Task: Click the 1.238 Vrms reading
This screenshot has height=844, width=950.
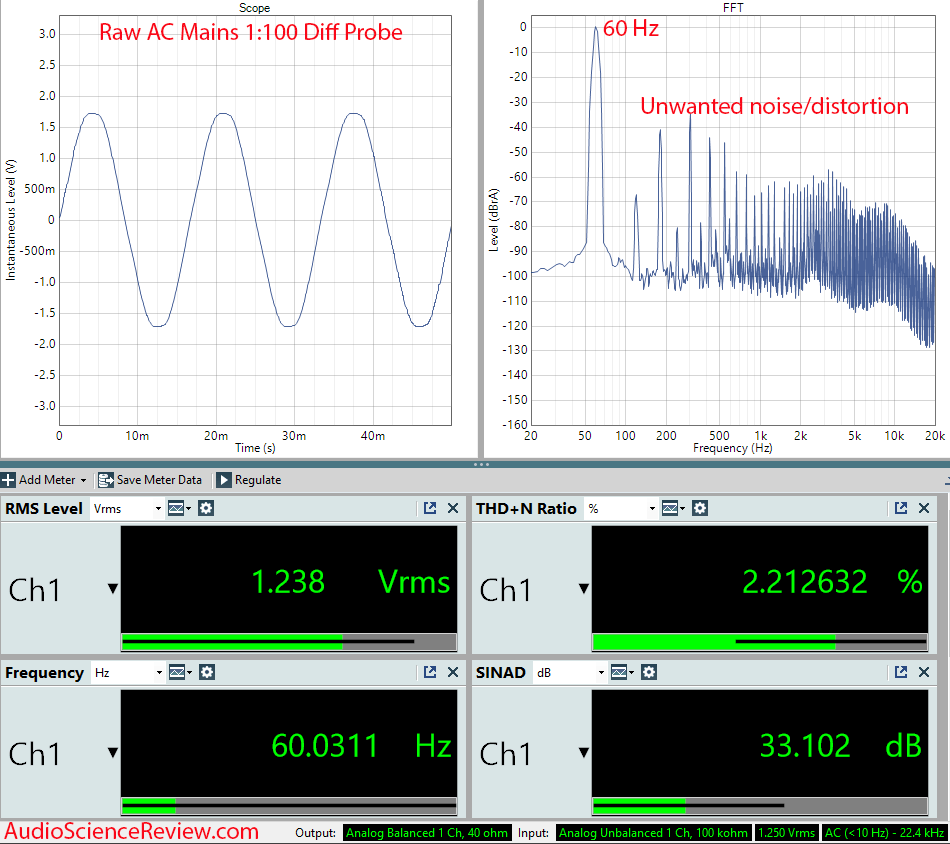Action: click(351, 582)
